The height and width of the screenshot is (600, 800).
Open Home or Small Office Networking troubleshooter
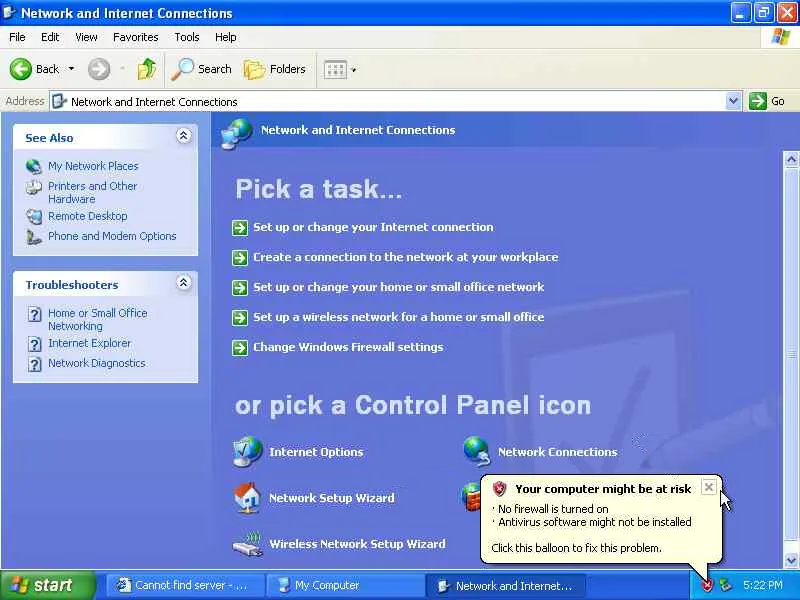coord(97,319)
